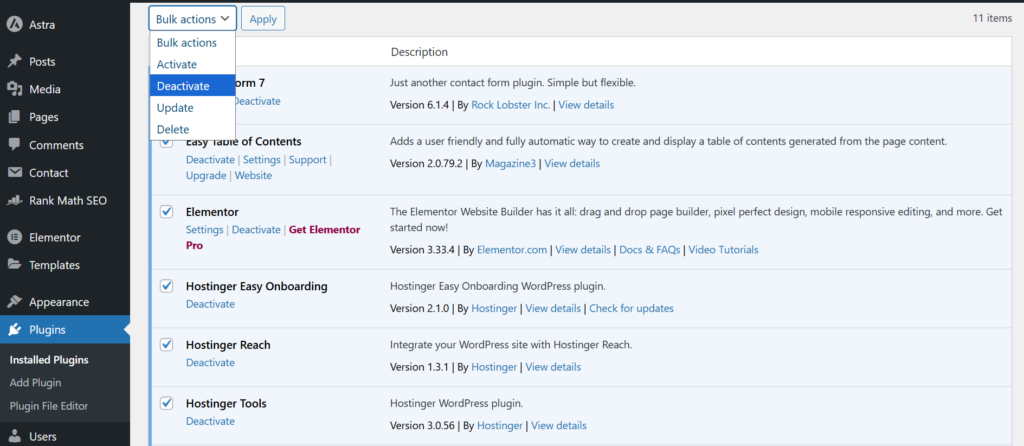Click the Astra logo icon in sidebar
The width and height of the screenshot is (1024, 446).
[x=15, y=24]
